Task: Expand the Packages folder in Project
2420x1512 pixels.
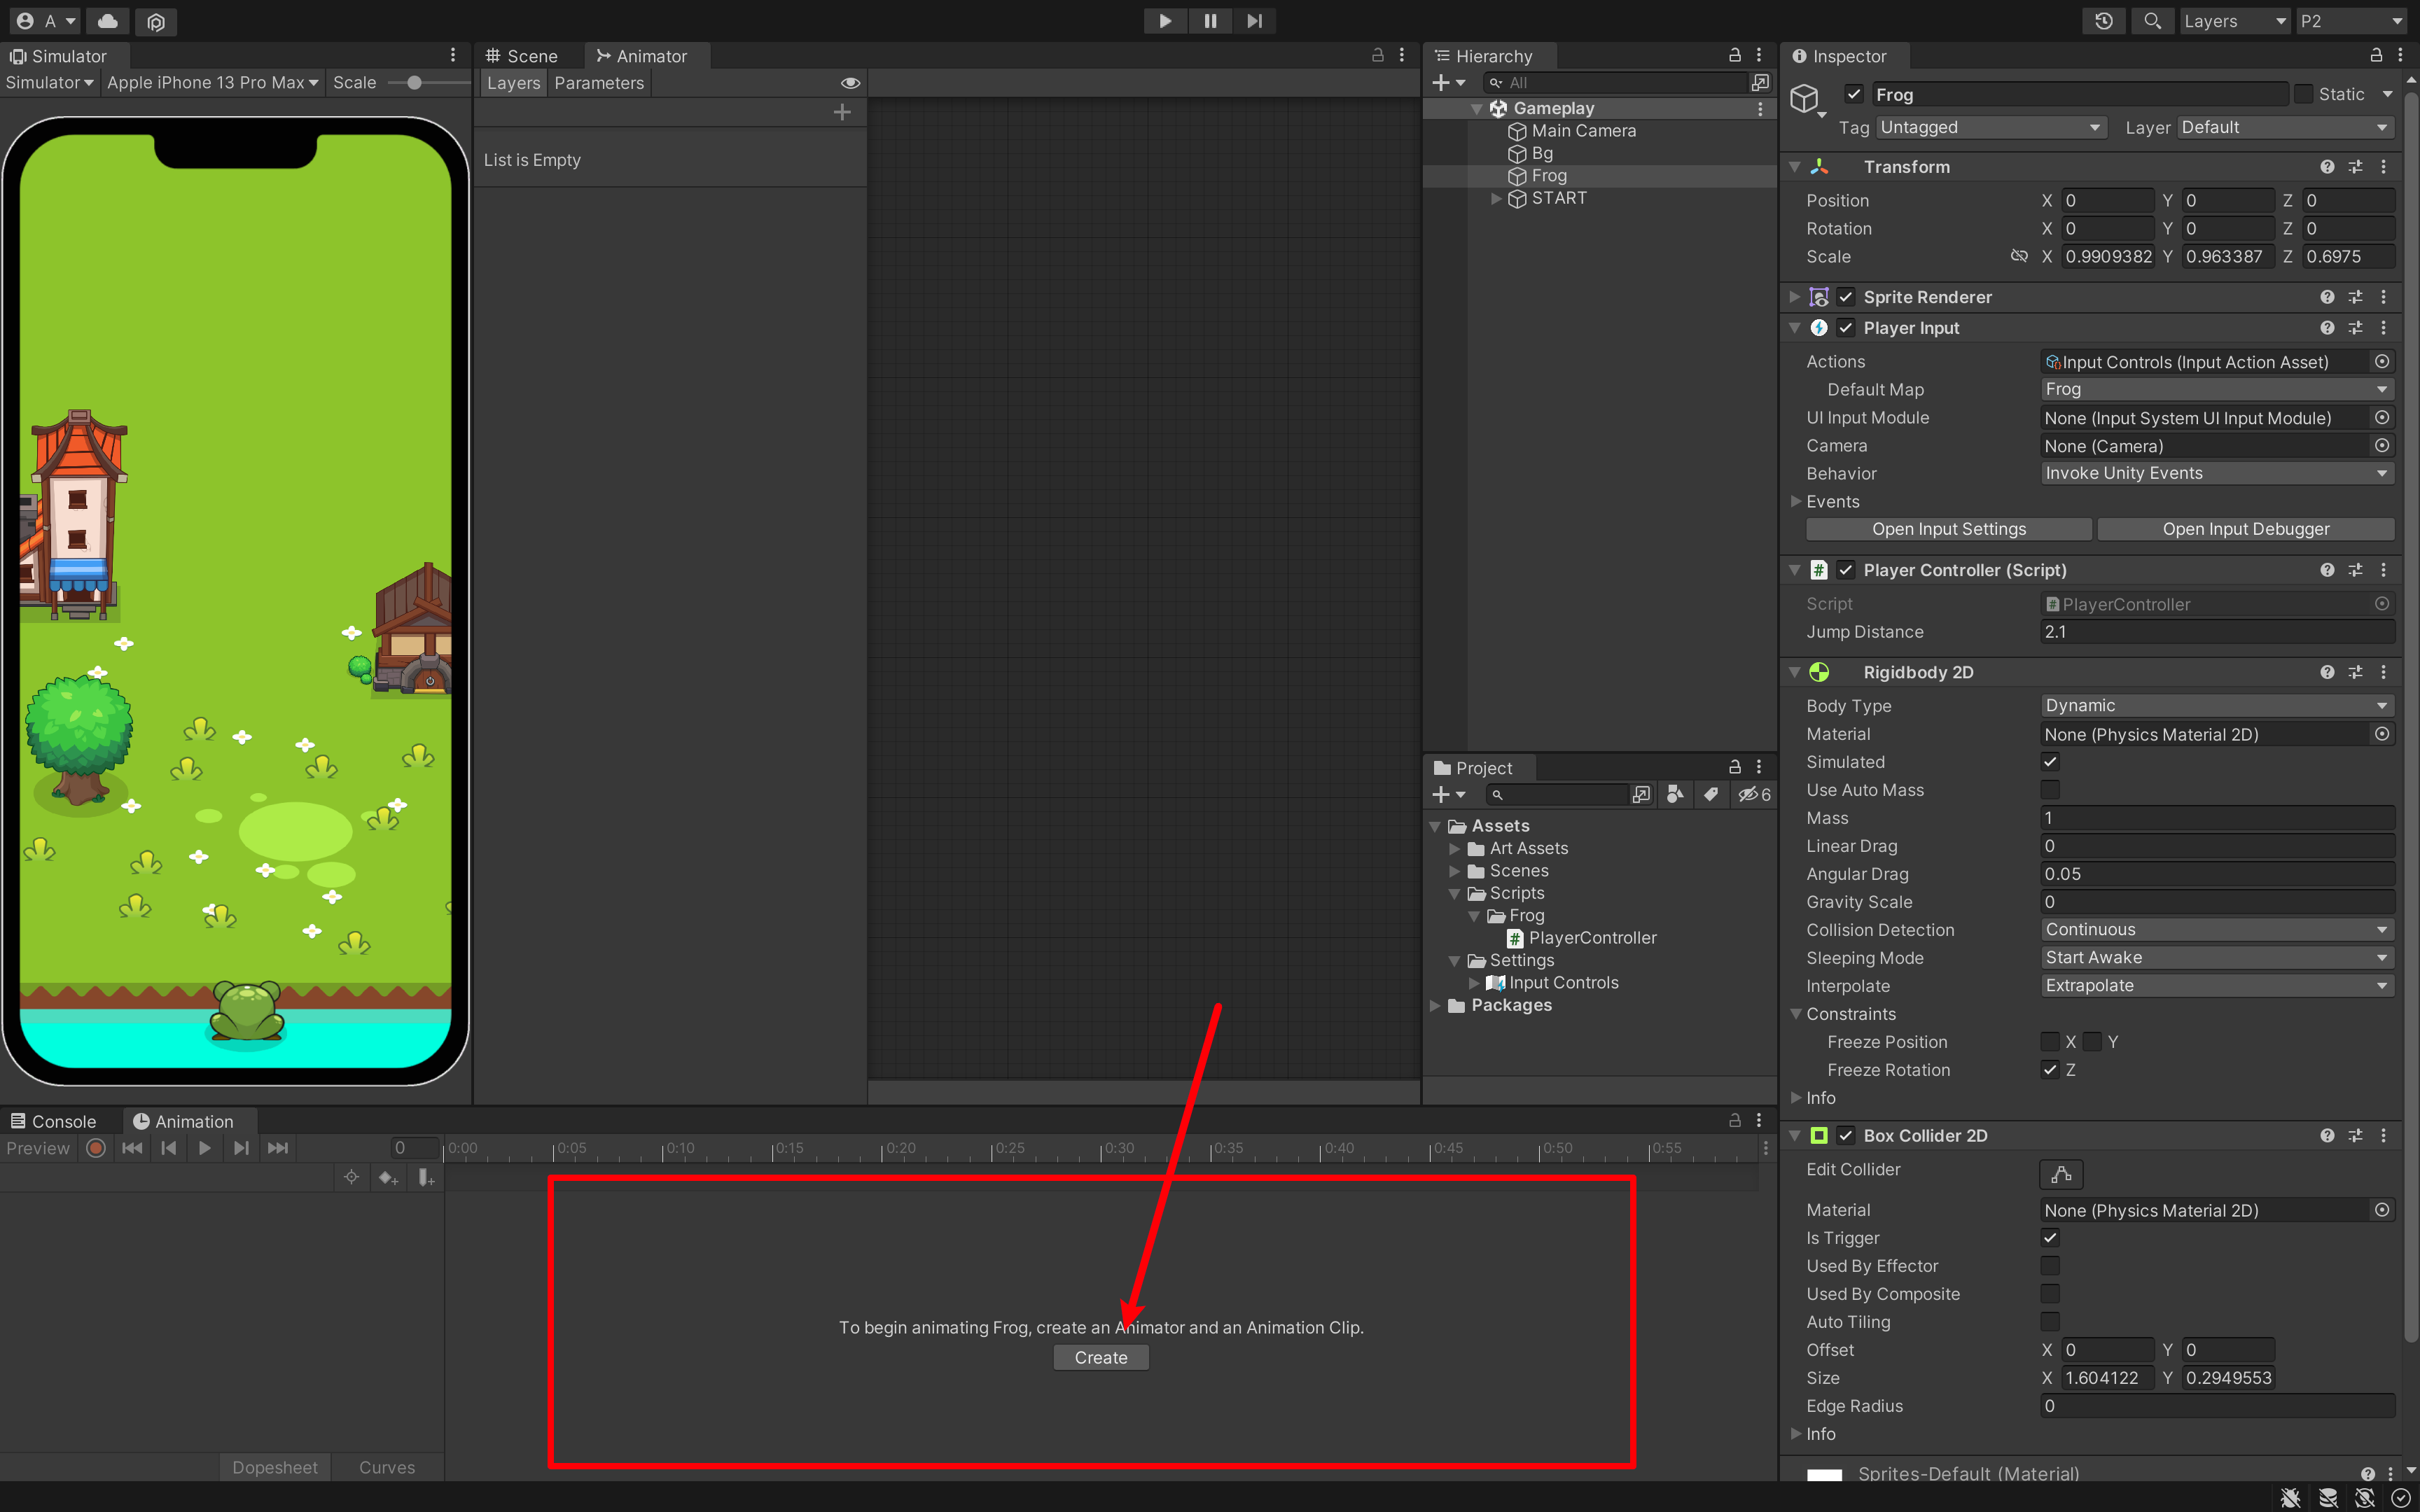Action: point(1436,1005)
